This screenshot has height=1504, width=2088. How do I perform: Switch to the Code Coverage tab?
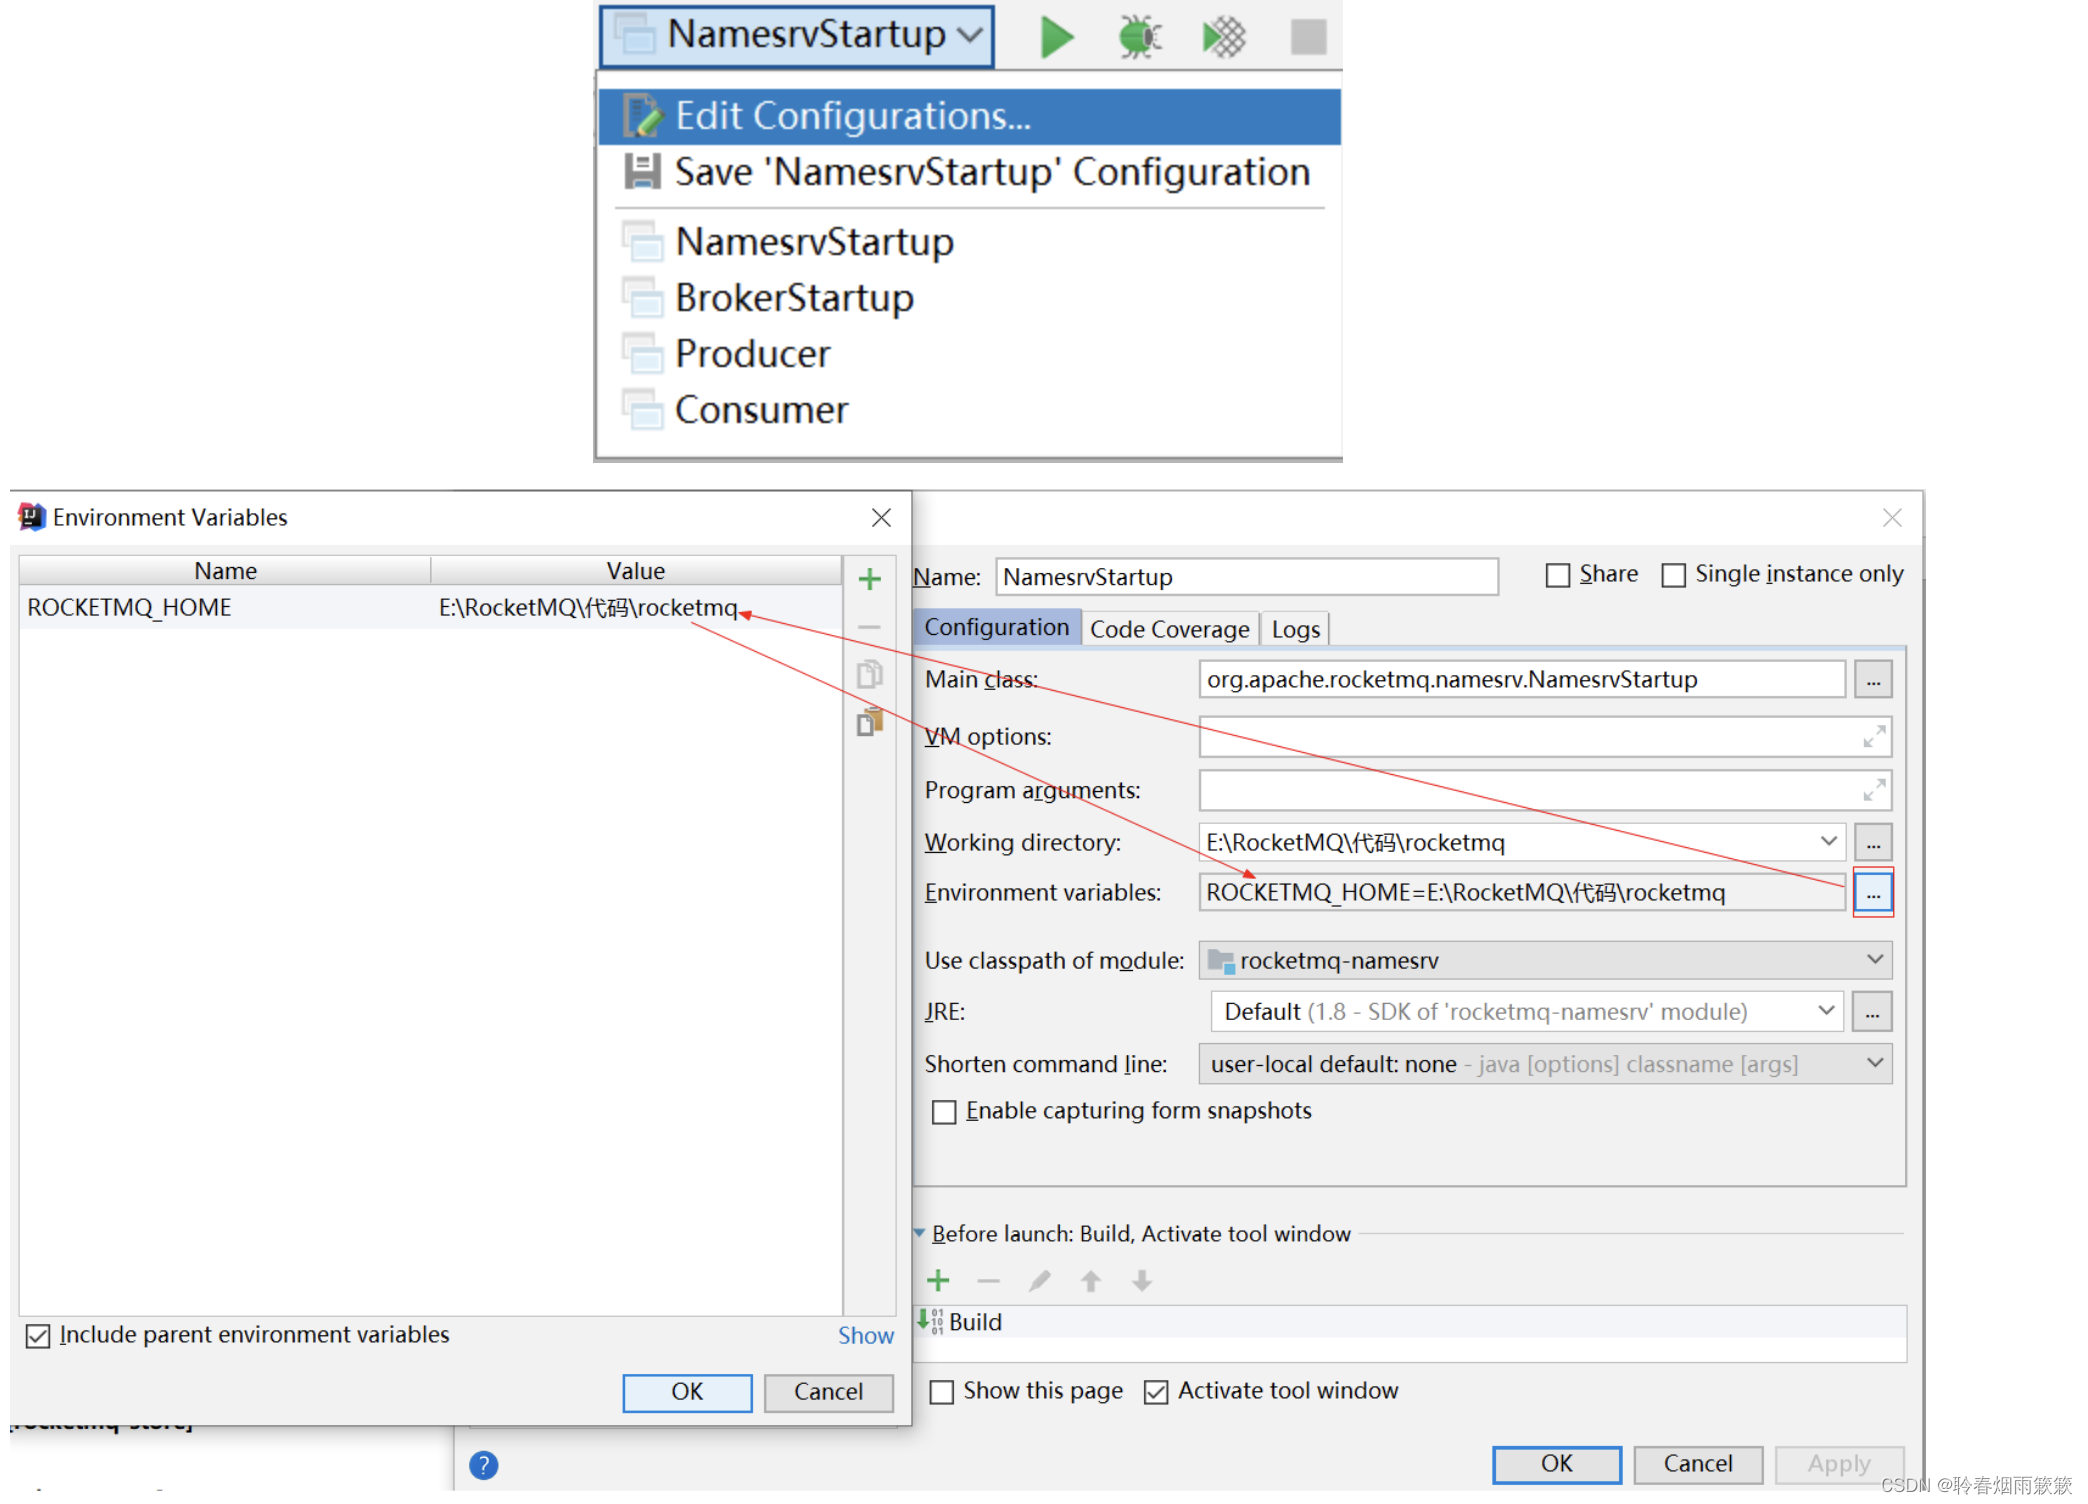click(x=1169, y=629)
